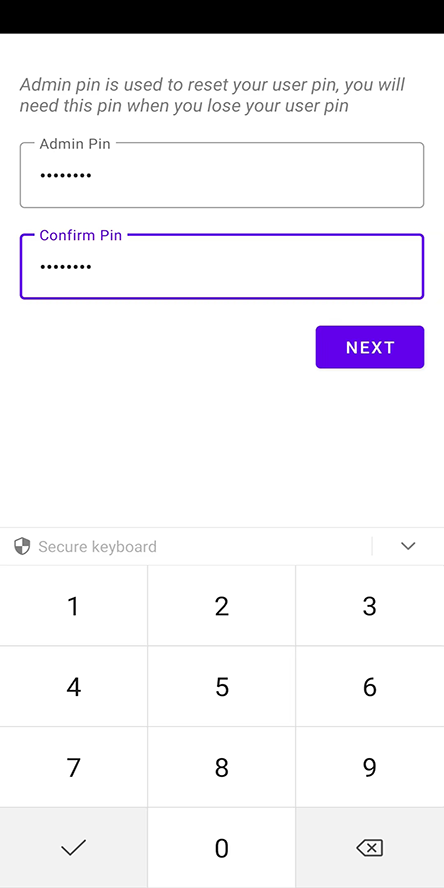Screen dimensions: 444x888
Task: Click the Confirm Pin field label
Action: [81, 235]
